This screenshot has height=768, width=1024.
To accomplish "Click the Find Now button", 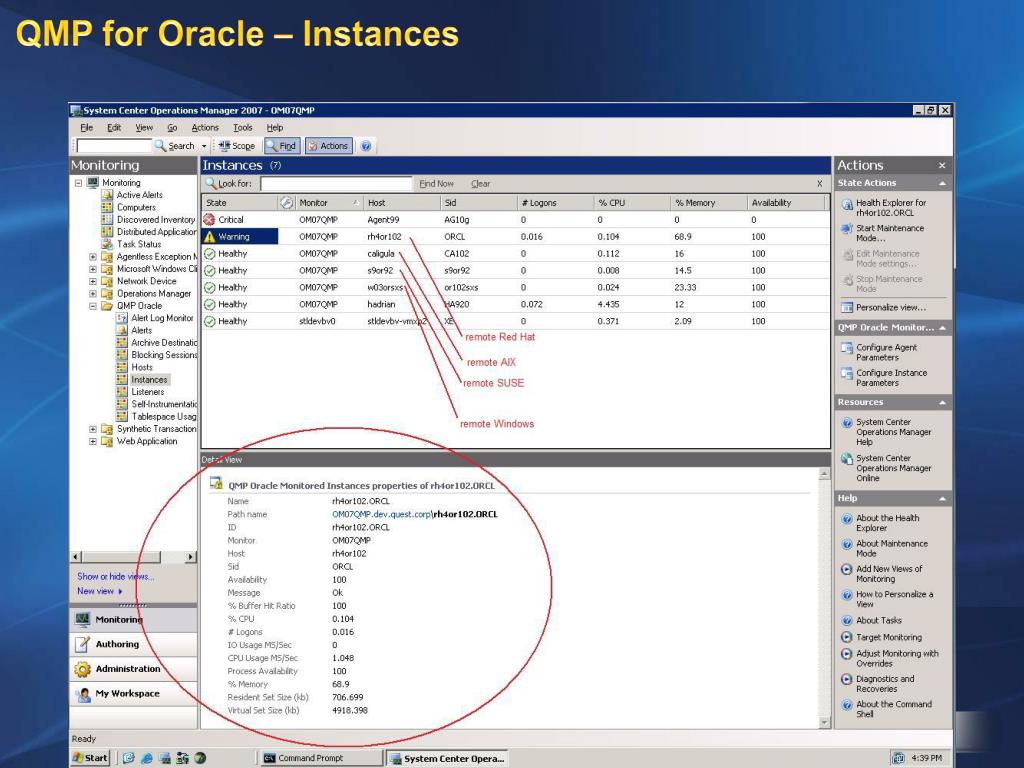I will point(436,184).
